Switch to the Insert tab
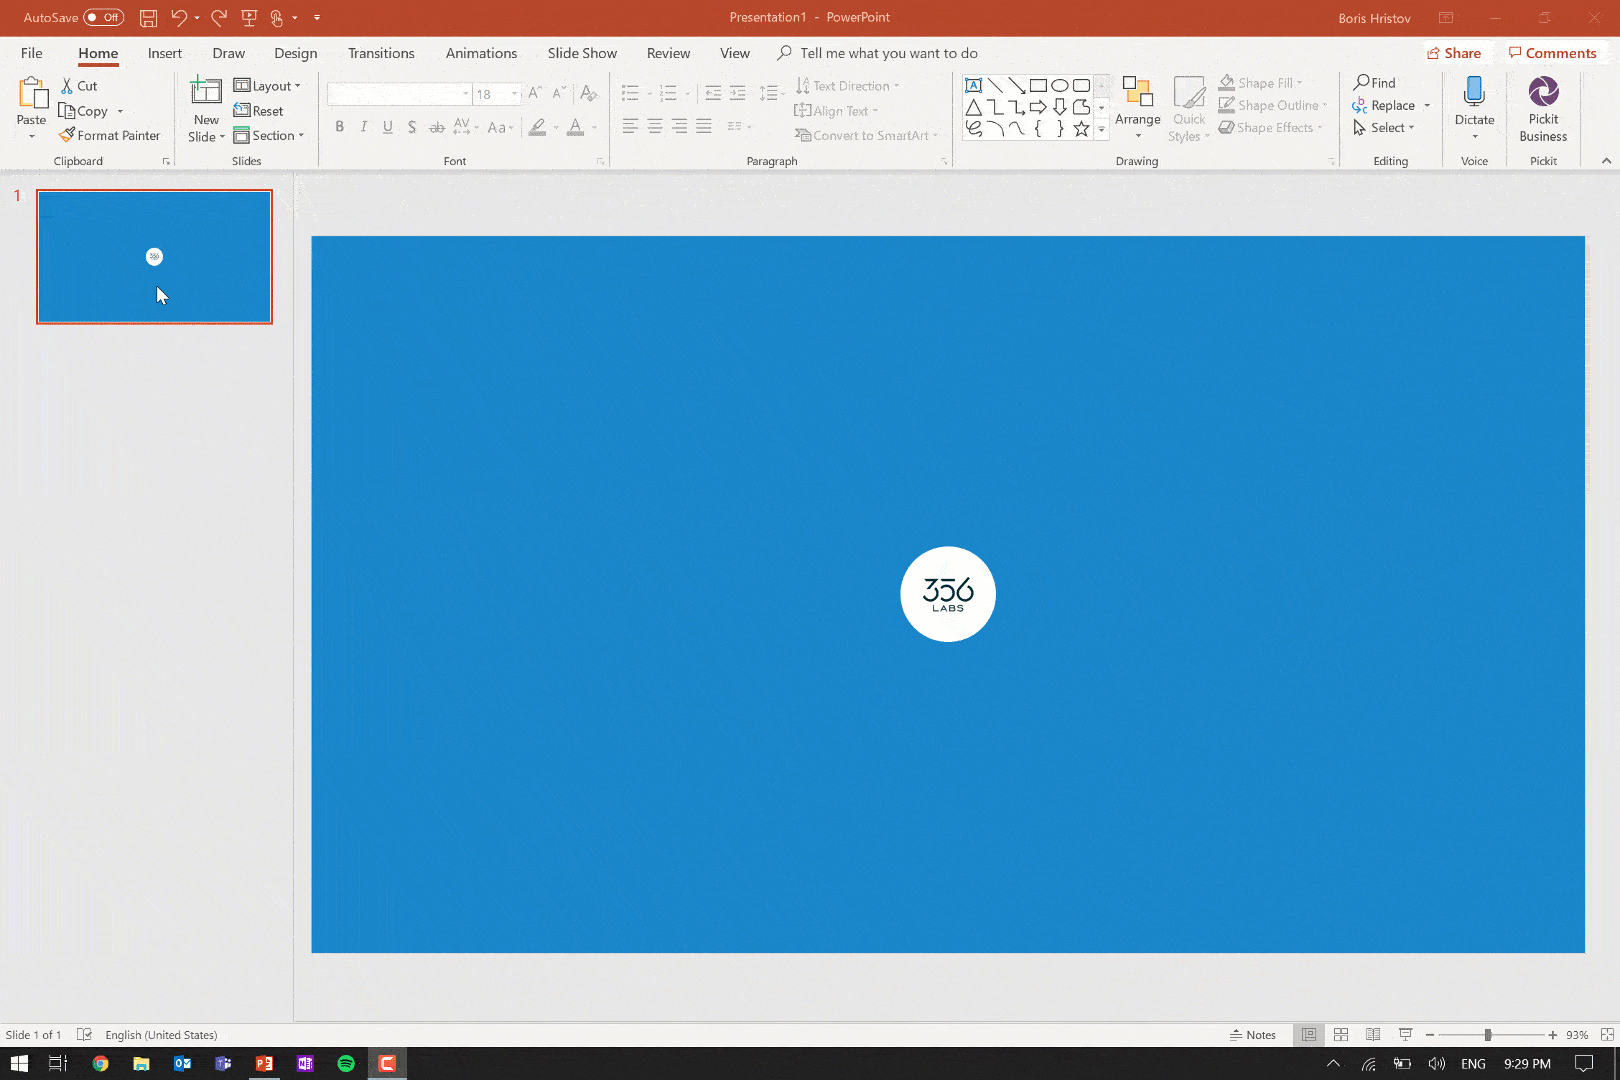 click(165, 53)
